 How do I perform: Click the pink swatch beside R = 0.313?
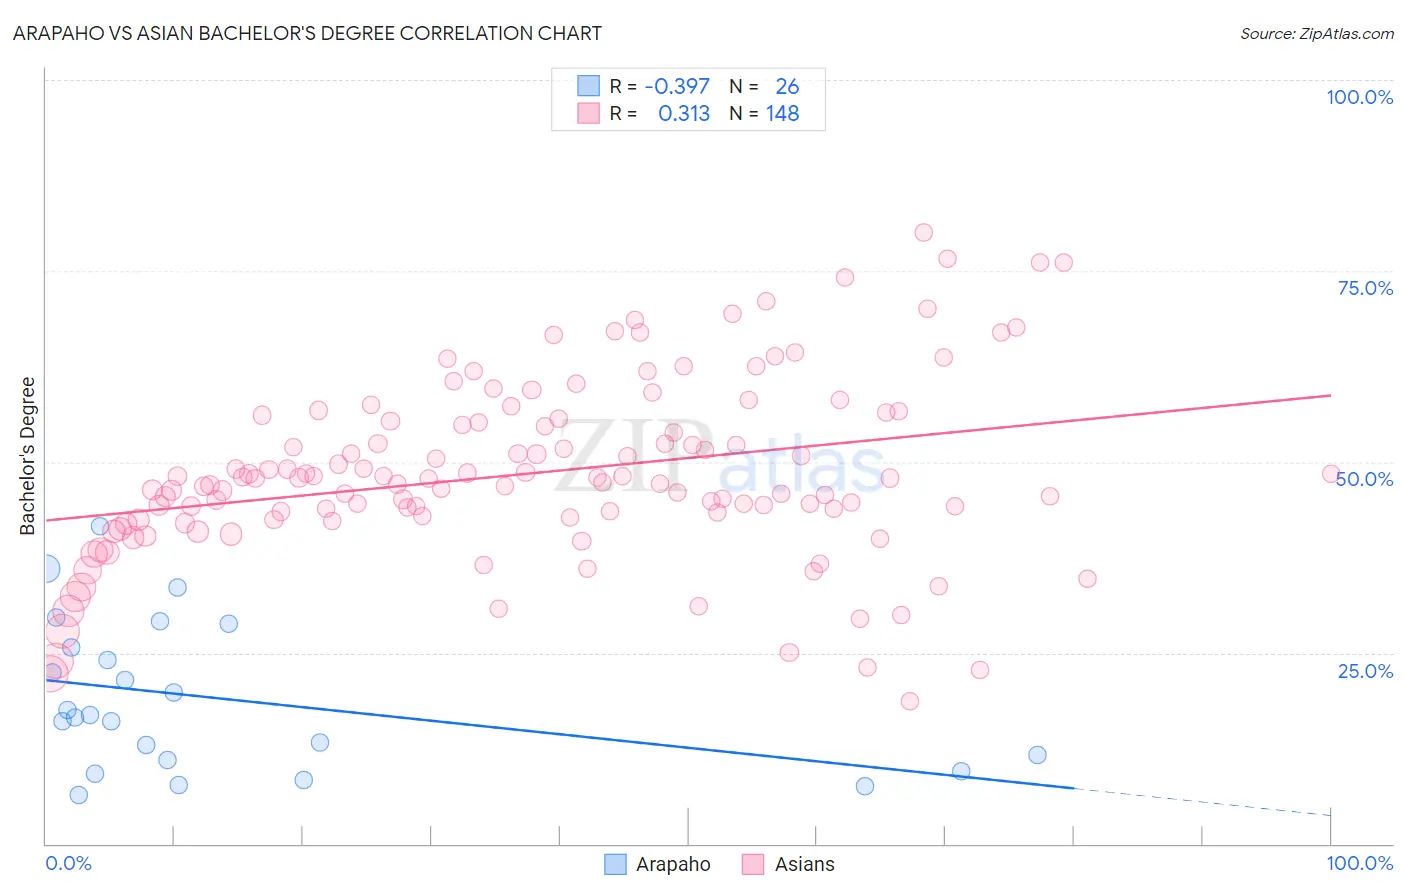588,114
